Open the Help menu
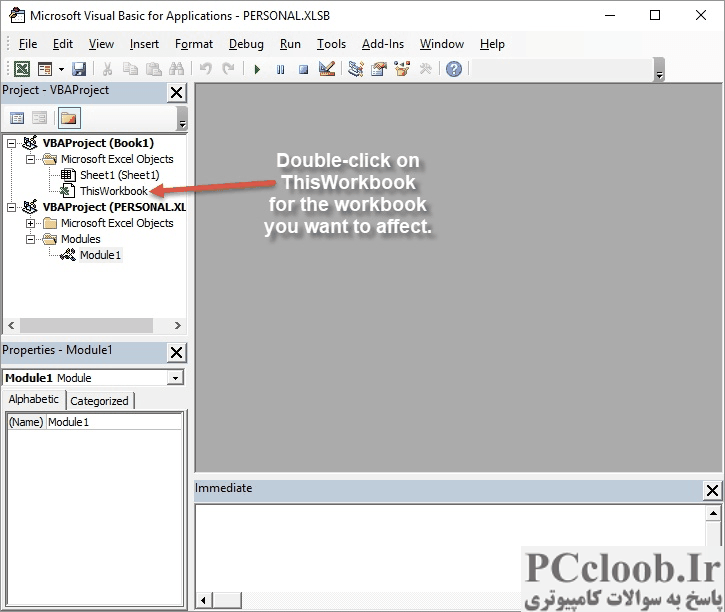725x612 pixels. coord(492,44)
